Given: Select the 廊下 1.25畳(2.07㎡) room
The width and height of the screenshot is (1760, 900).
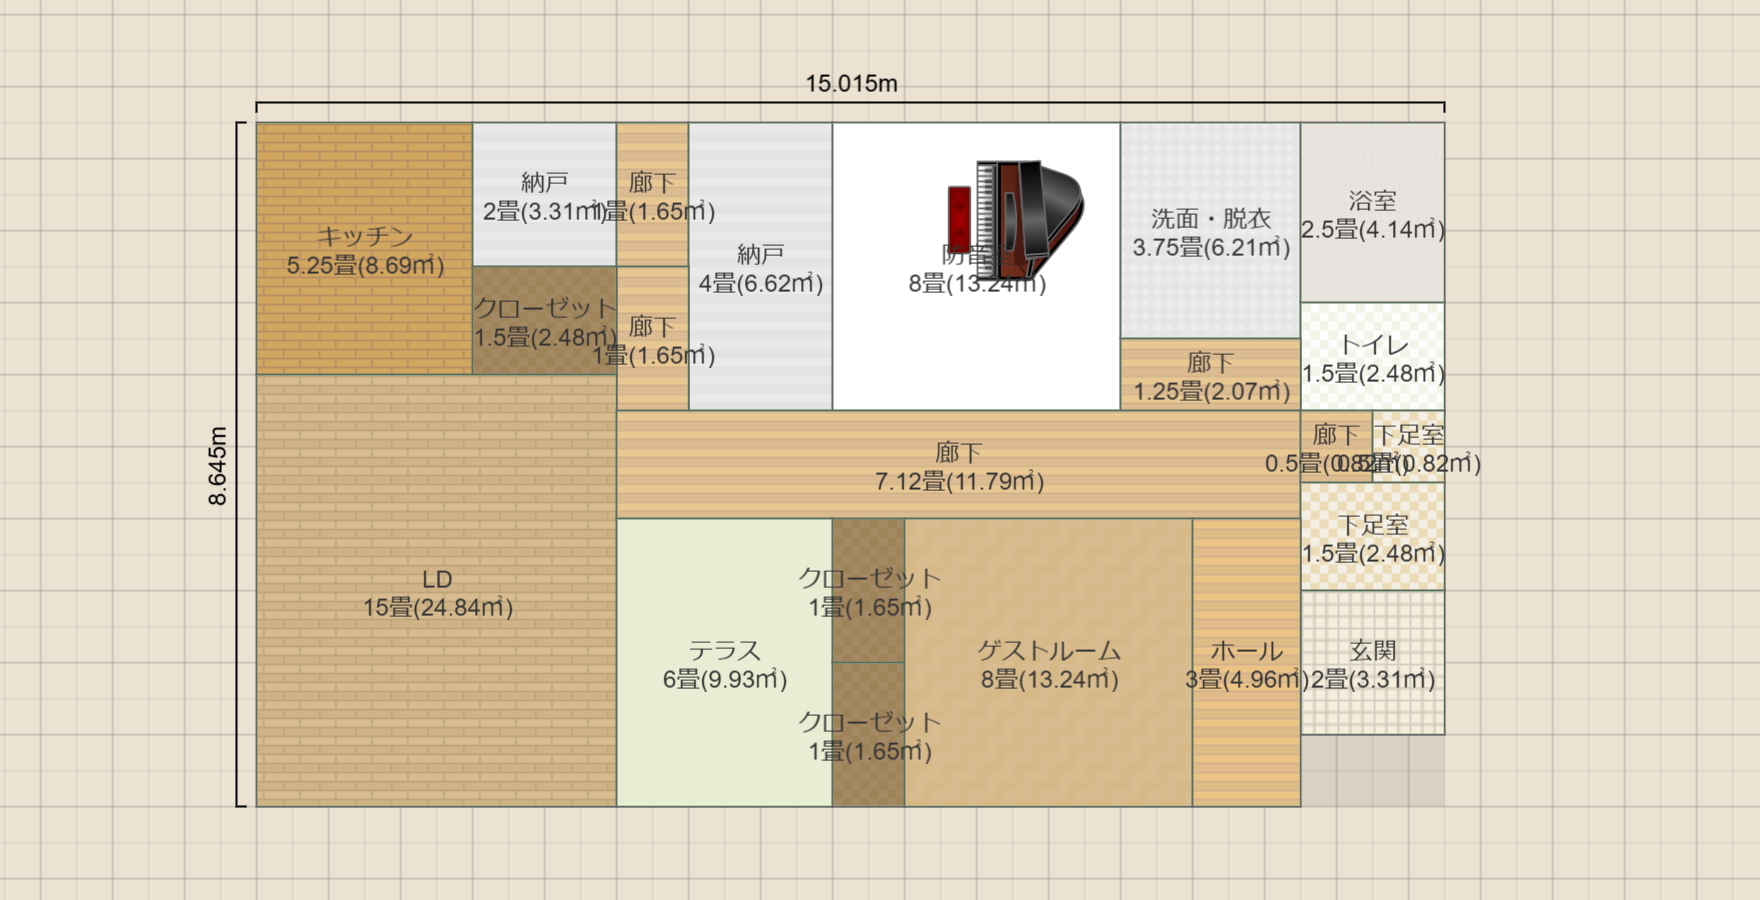Looking at the screenshot, I should tap(1210, 375).
